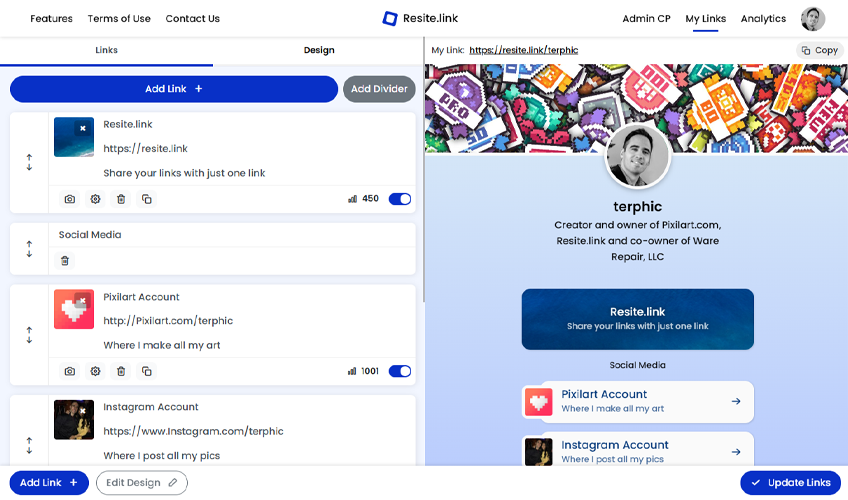Click the left panel vertical scrollbar
Image resolution: width=848 pixels, height=500 pixels.
click(x=423, y=170)
